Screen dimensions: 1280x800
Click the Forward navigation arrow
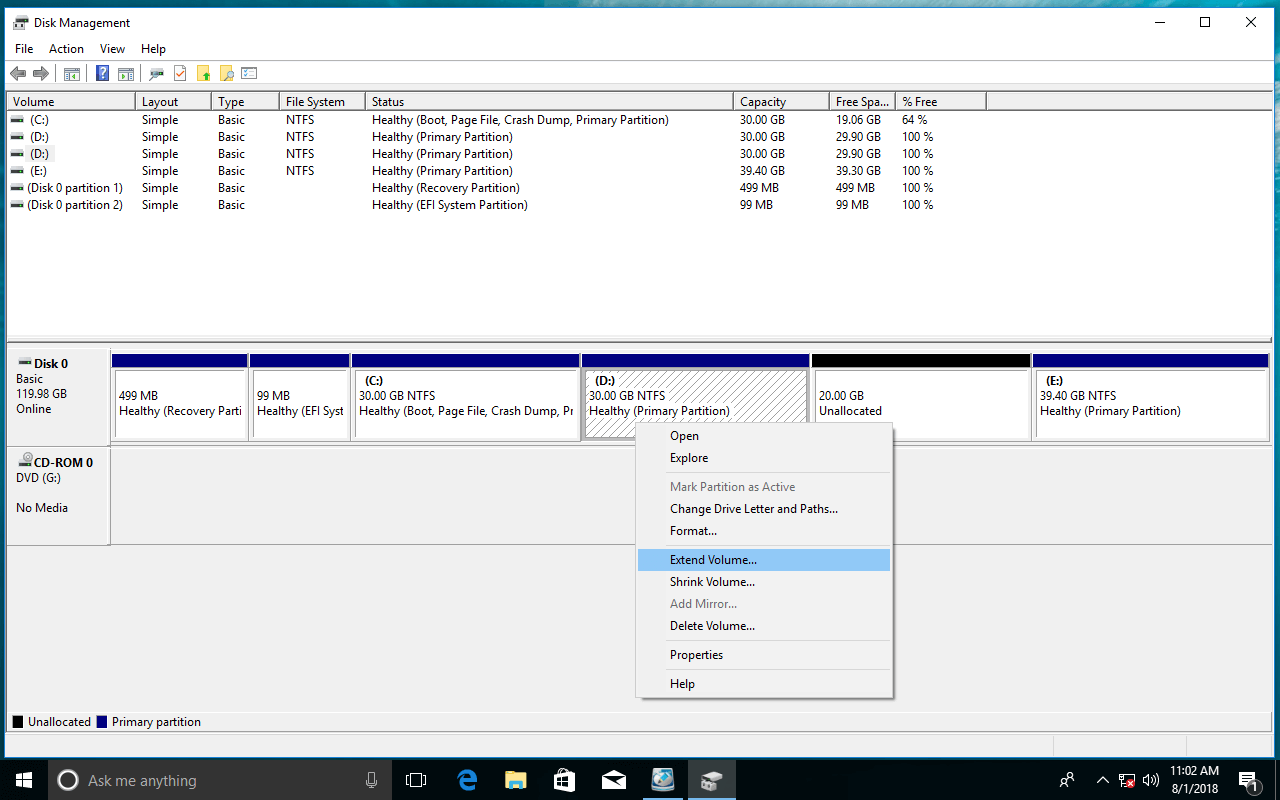41,73
